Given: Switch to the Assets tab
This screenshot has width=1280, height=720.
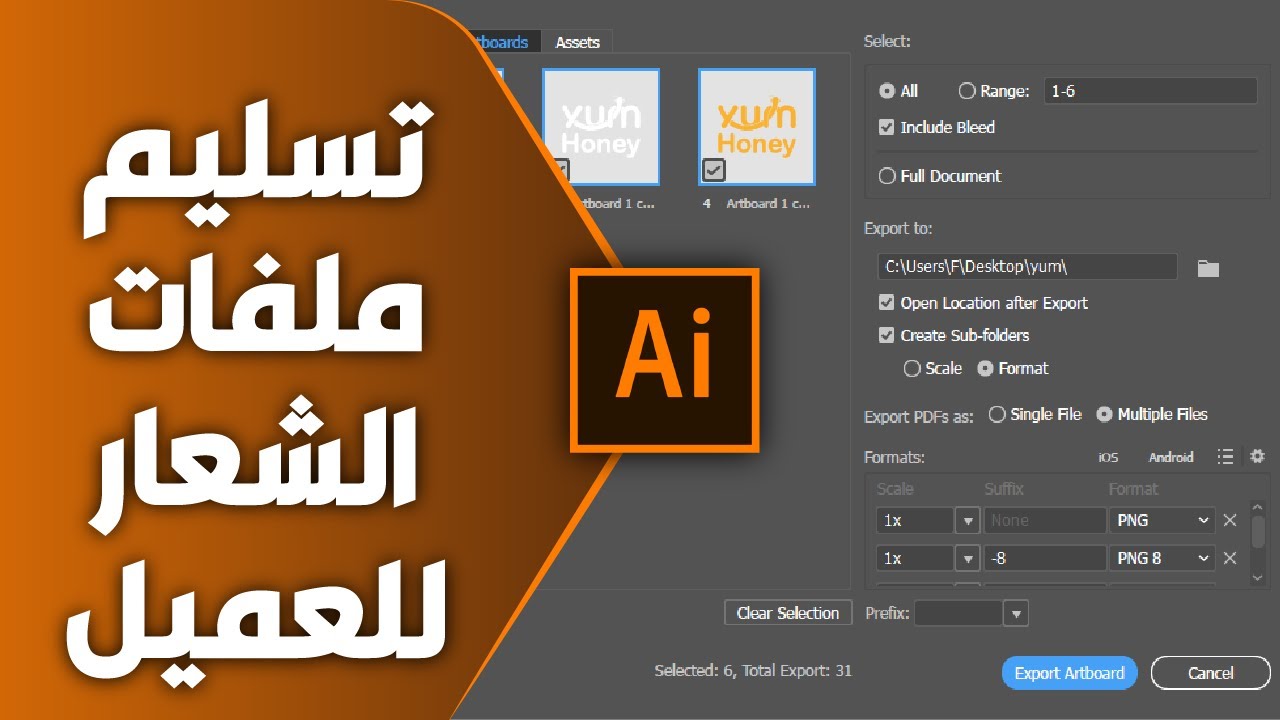Looking at the screenshot, I should pos(577,42).
